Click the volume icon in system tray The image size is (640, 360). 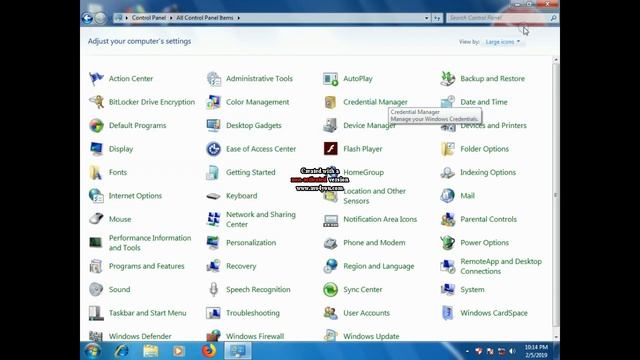pyautogui.click(x=512, y=351)
